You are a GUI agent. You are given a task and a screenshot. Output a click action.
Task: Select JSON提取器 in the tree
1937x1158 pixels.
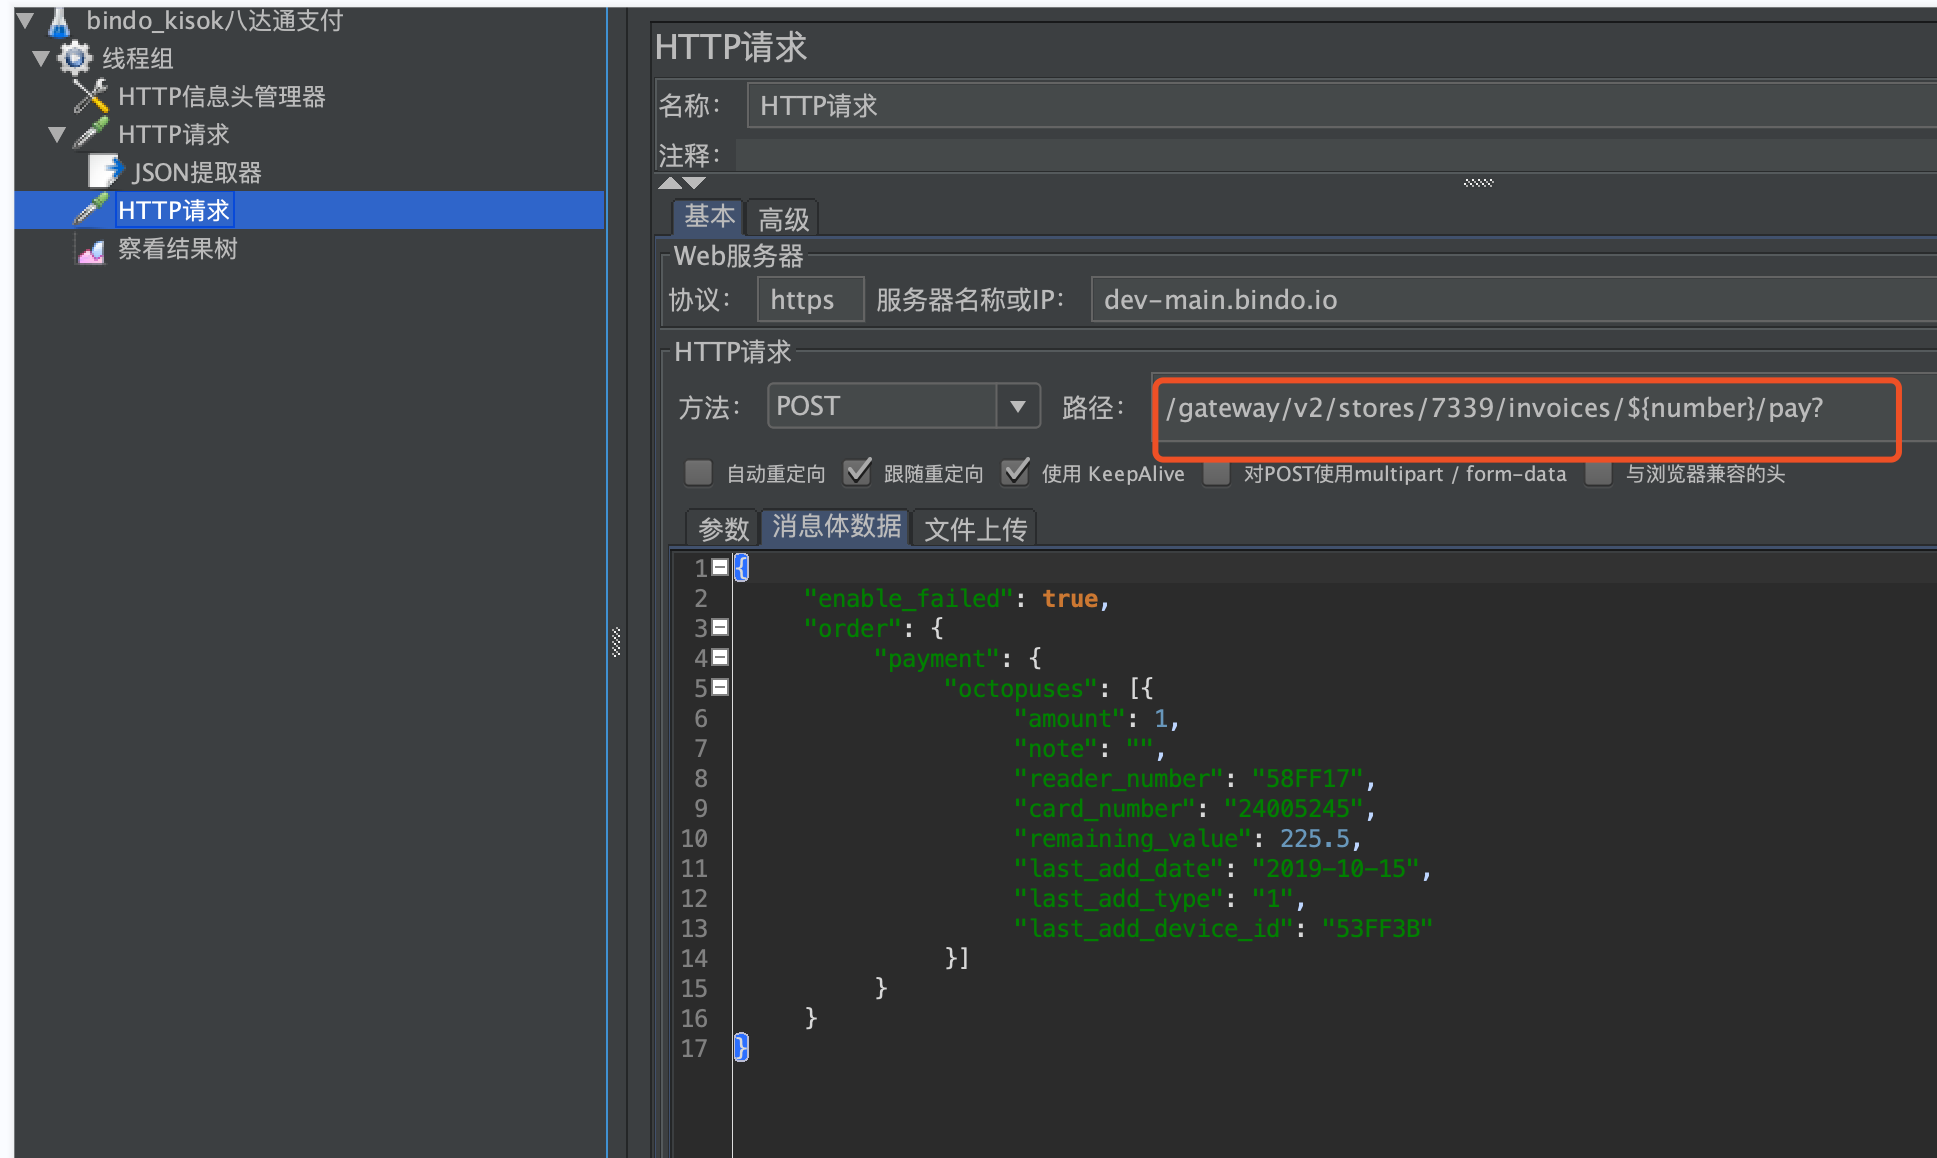click(197, 172)
